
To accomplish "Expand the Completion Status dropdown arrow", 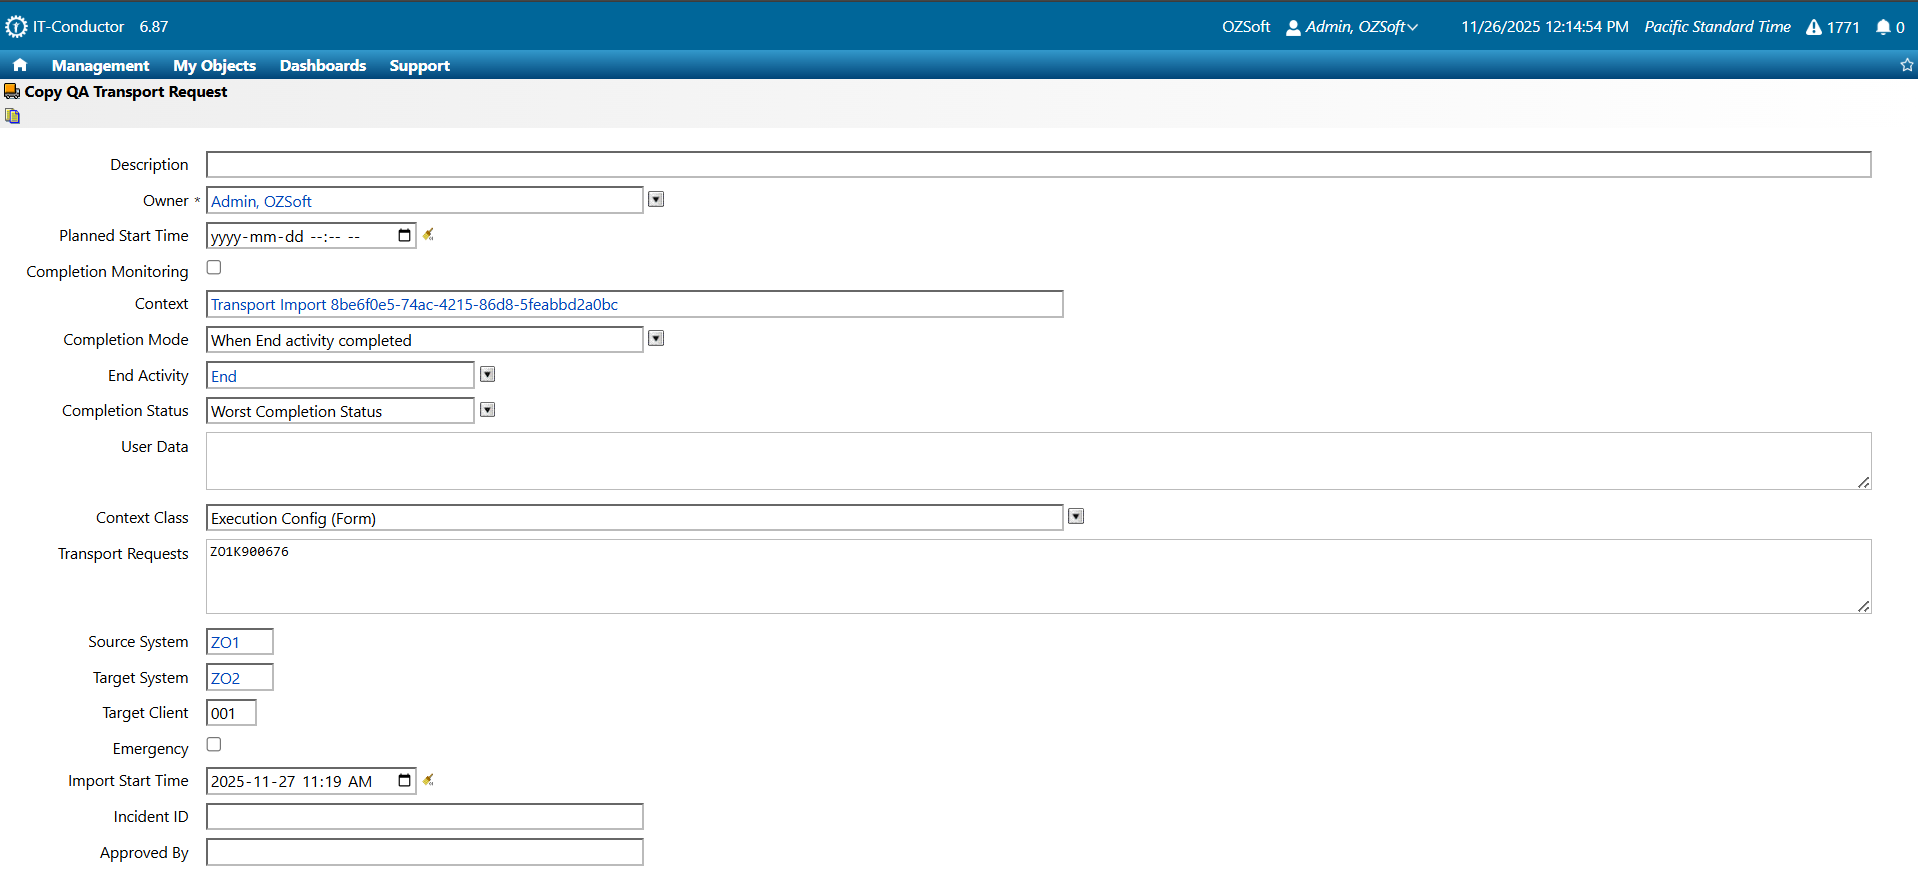I will [x=487, y=410].
